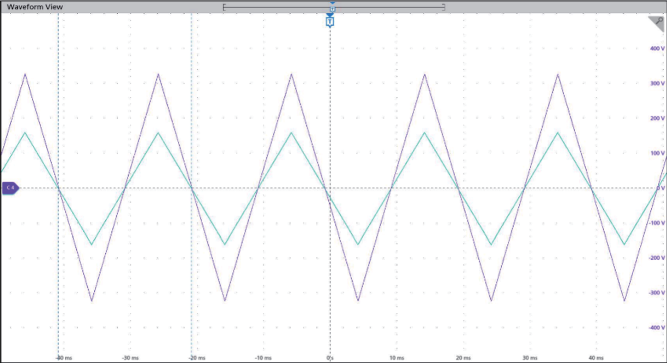
Task: Click the -30 ms time label
Action: pyautogui.click(x=130, y=358)
